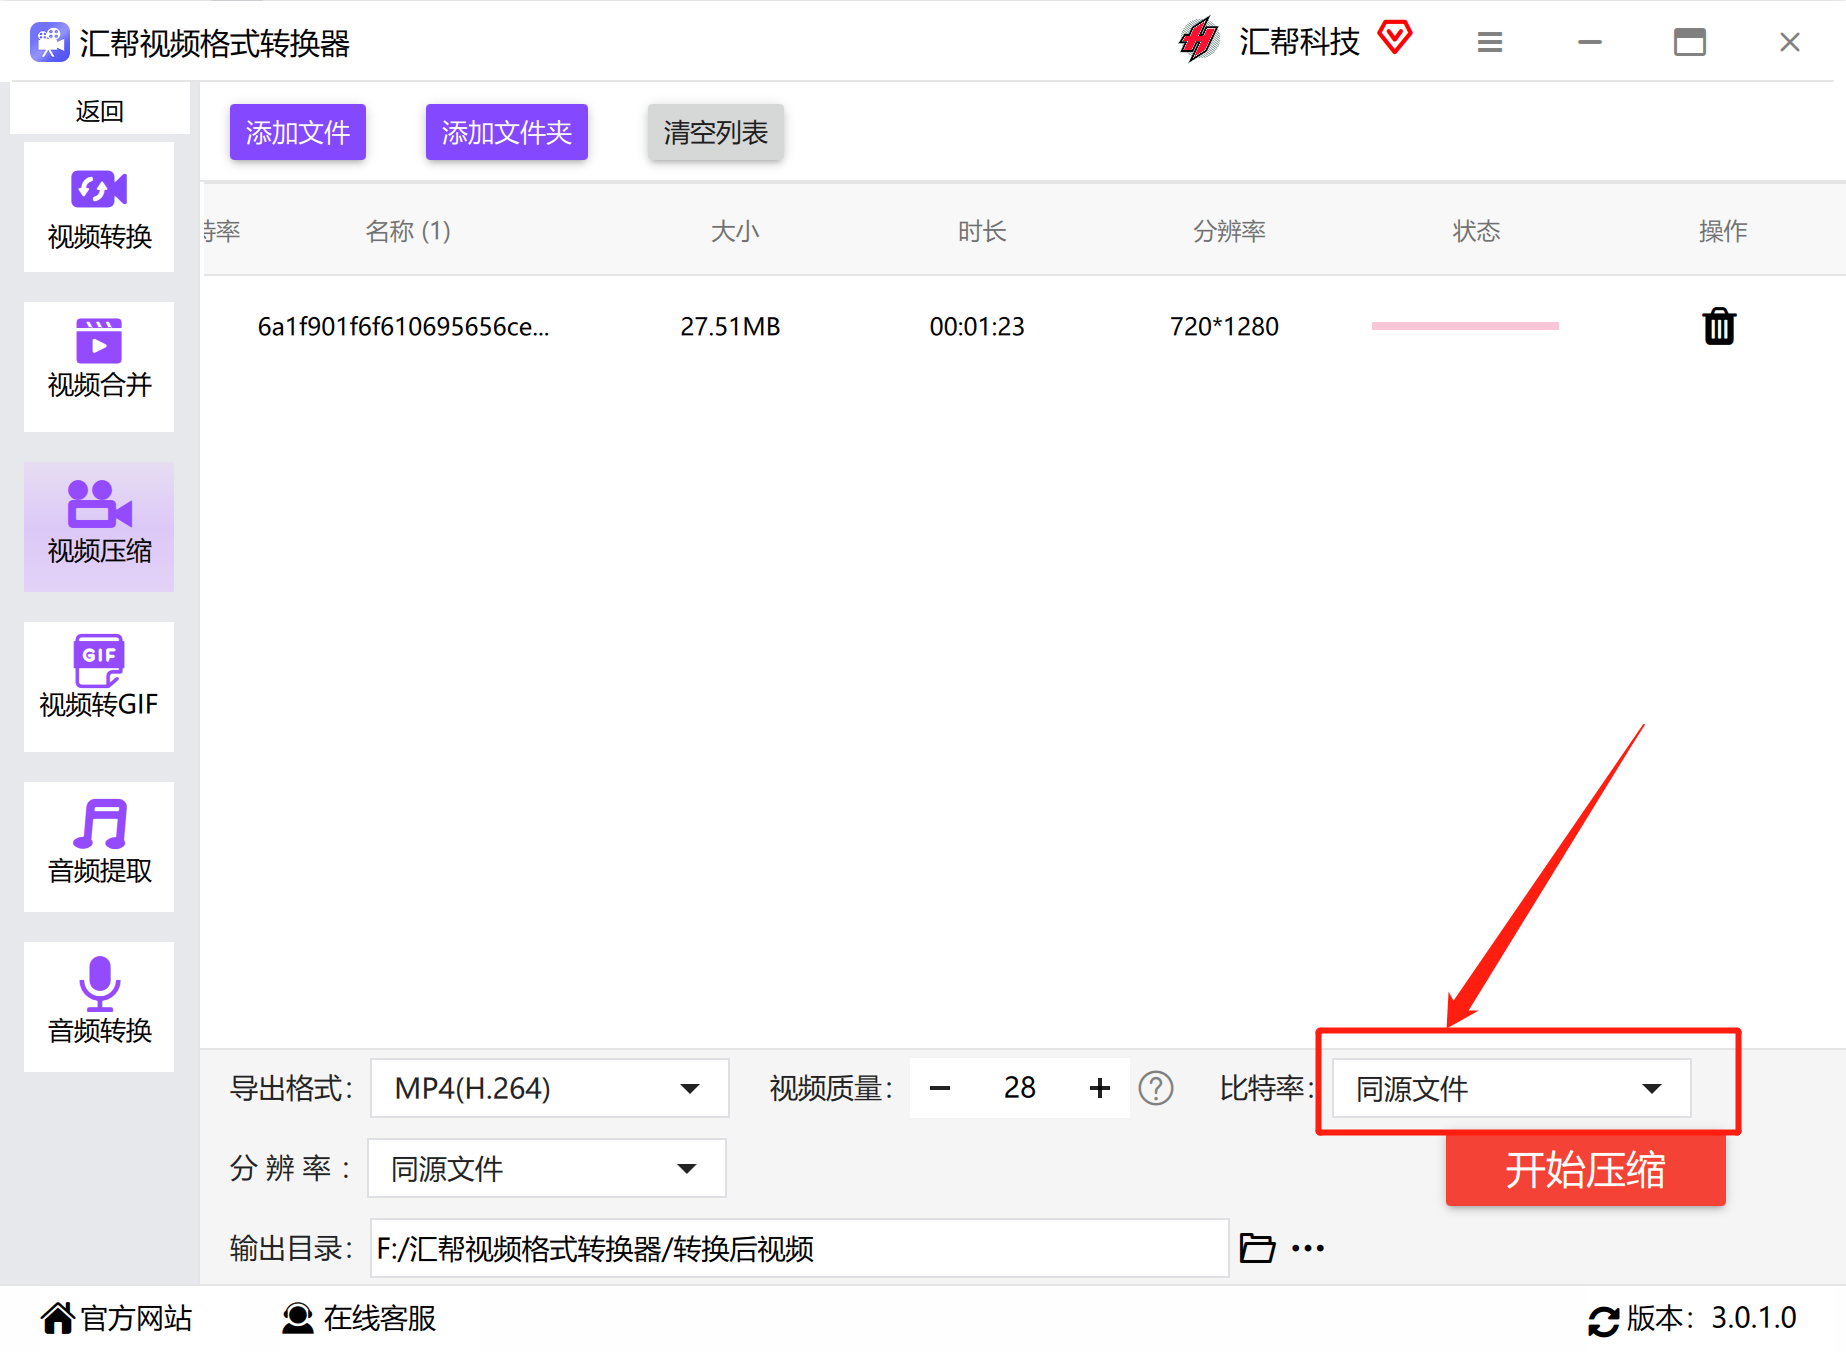1846x1352 pixels.
Task: Click the 分辨率 column header
Action: pos(1229,231)
